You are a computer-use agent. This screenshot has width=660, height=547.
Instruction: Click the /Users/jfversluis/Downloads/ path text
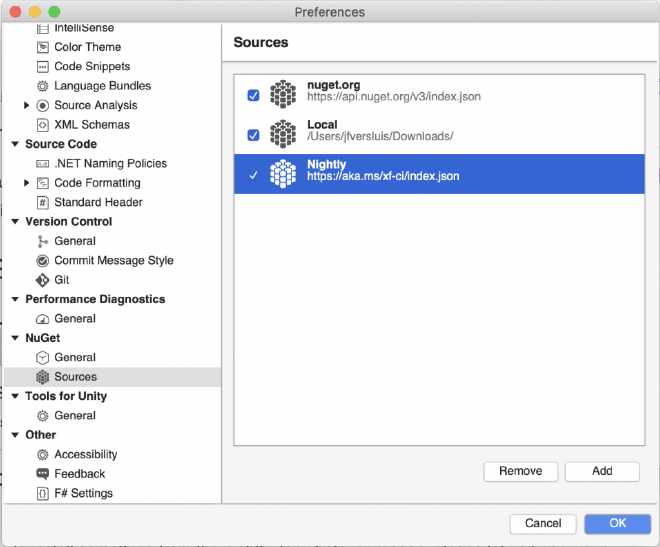click(380, 136)
